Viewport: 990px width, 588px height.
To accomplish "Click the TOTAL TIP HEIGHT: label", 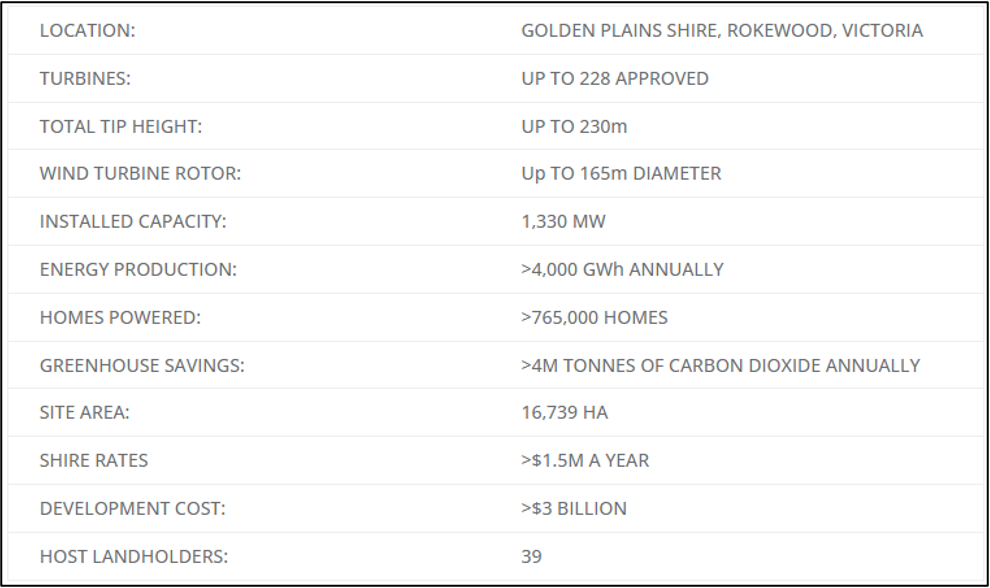I will [x=121, y=127].
